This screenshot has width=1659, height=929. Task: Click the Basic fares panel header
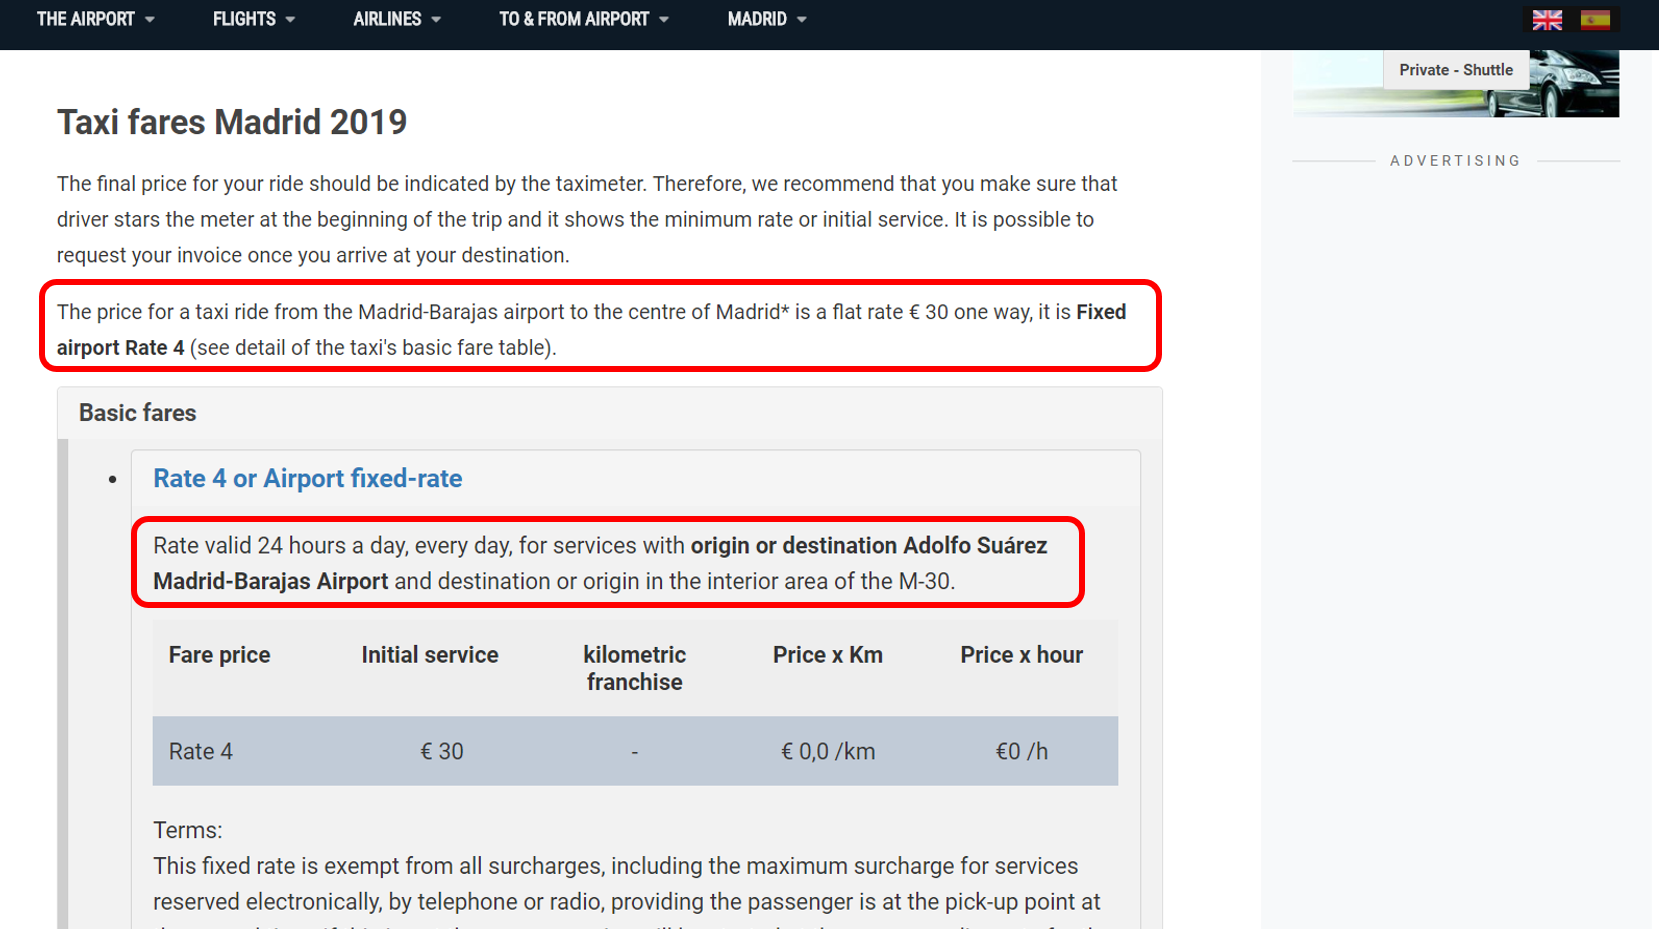138,413
